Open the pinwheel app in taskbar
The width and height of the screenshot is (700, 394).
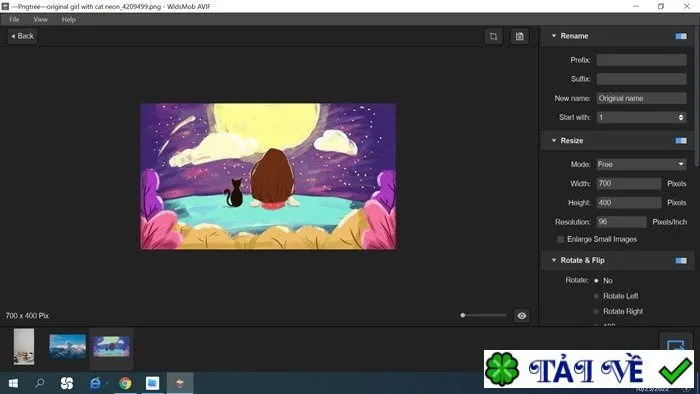click(67, 383)
